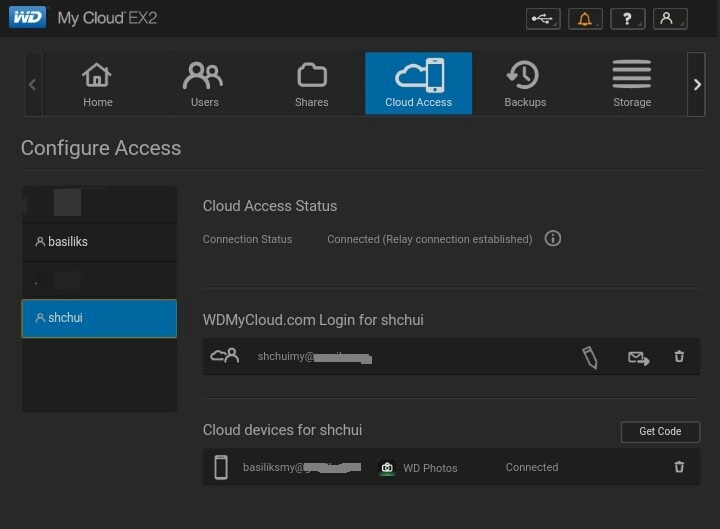Click the Connected status of WD Photos device
The width and height of the screenshot is (720, 529).
(532, 467)
